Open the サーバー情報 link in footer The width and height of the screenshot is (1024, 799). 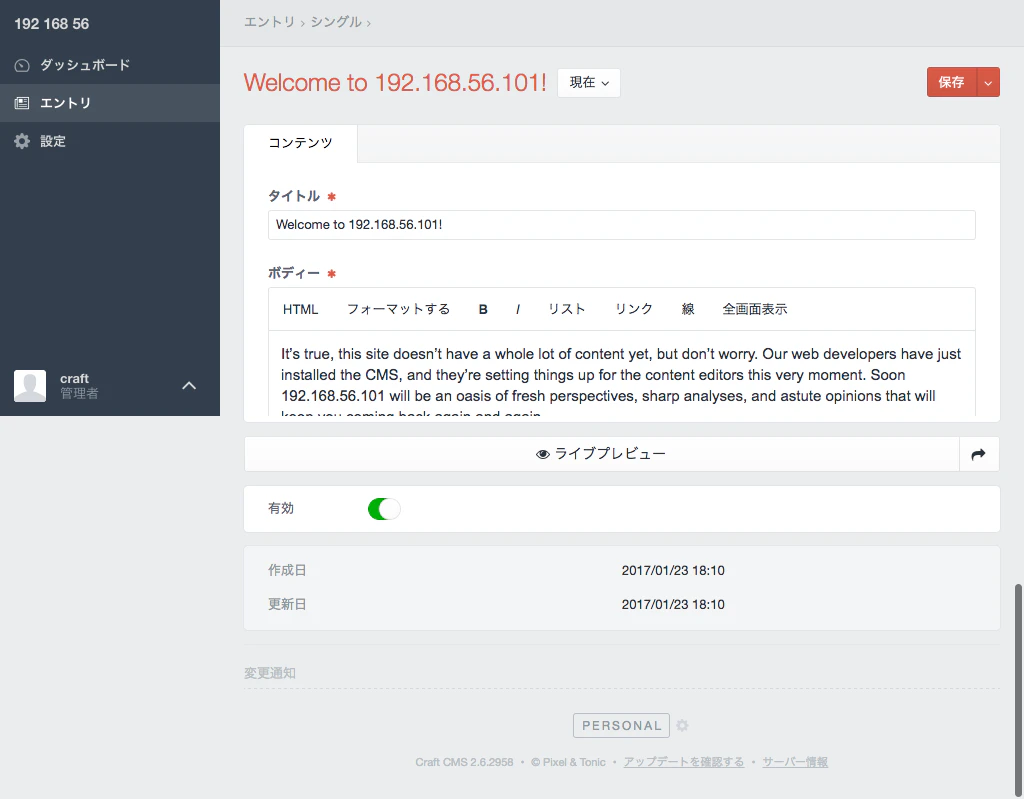(795, 762)
